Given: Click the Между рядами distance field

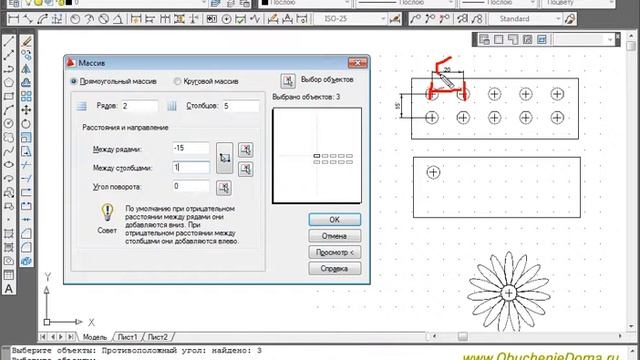Looking at the screenshot, I should [191, 148].
